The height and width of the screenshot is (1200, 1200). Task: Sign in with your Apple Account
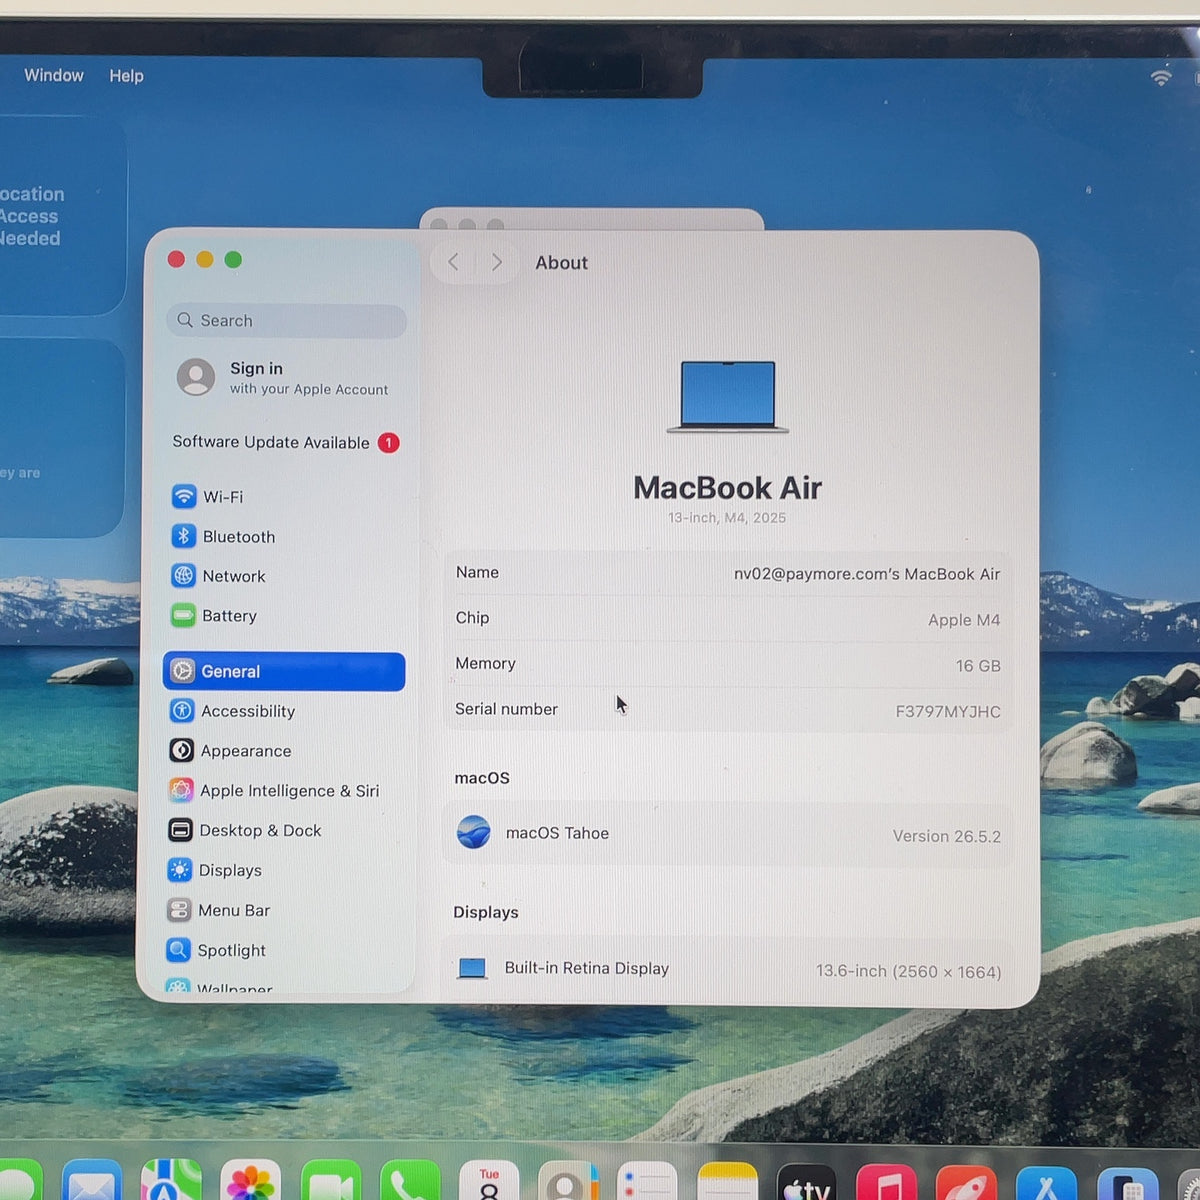coord(284,378)
